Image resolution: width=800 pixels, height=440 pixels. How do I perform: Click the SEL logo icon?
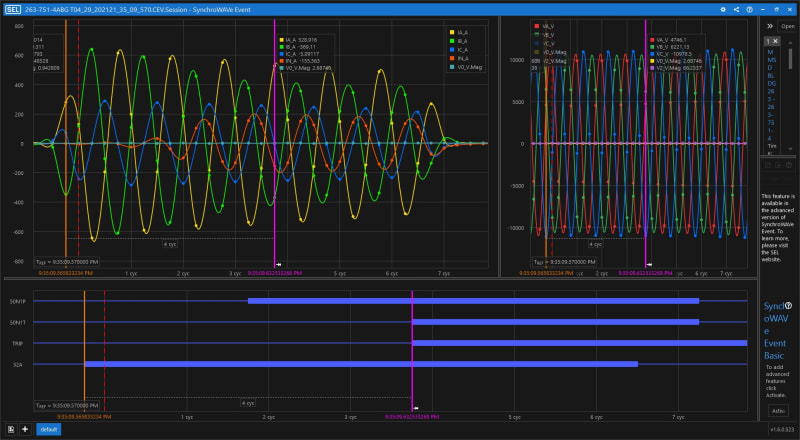click(13, 10)
